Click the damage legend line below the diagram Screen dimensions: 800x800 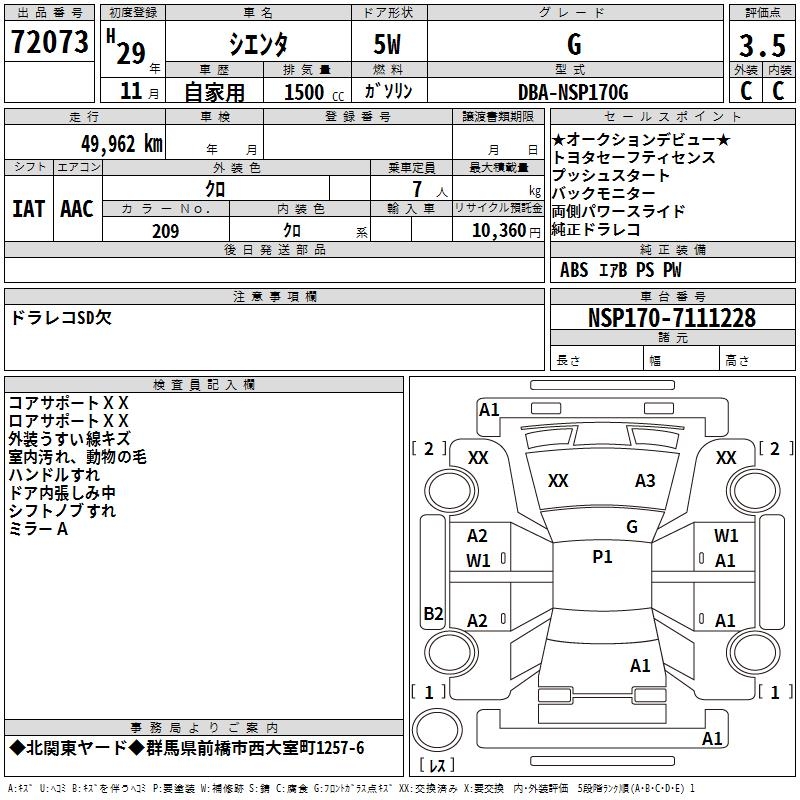coord(352,788)
